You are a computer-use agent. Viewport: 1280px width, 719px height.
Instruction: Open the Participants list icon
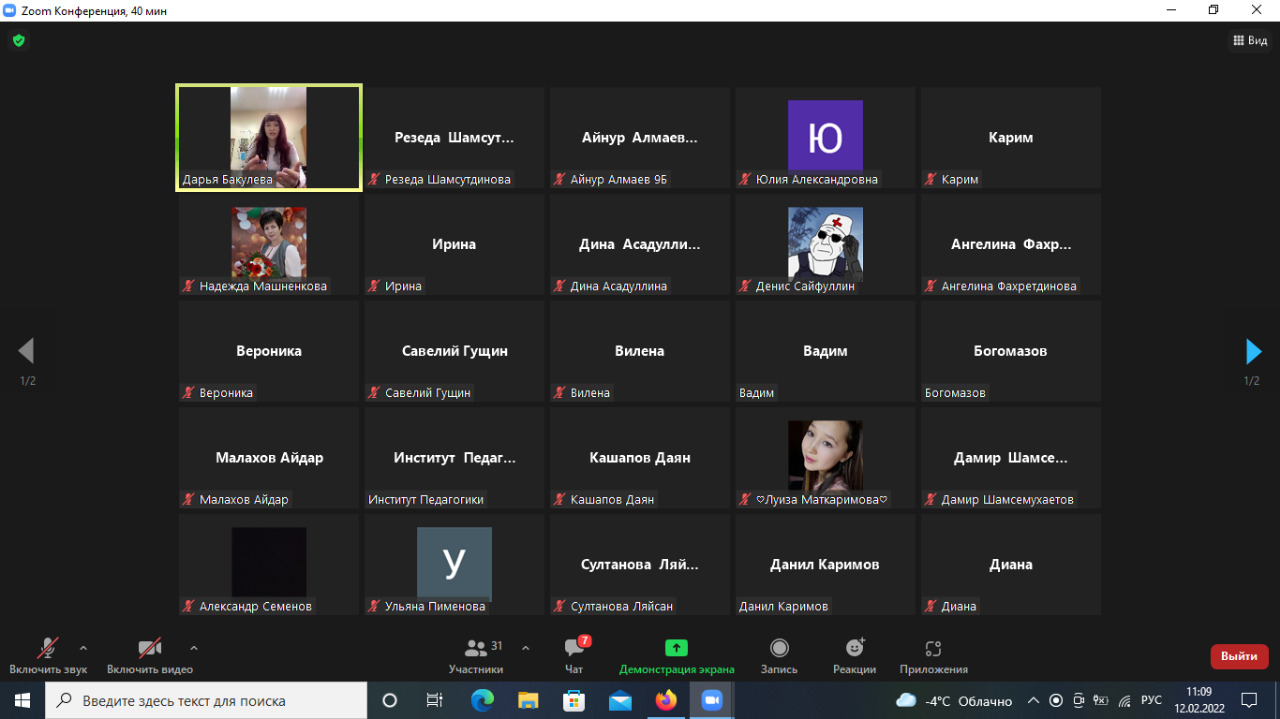coord(476,648)
